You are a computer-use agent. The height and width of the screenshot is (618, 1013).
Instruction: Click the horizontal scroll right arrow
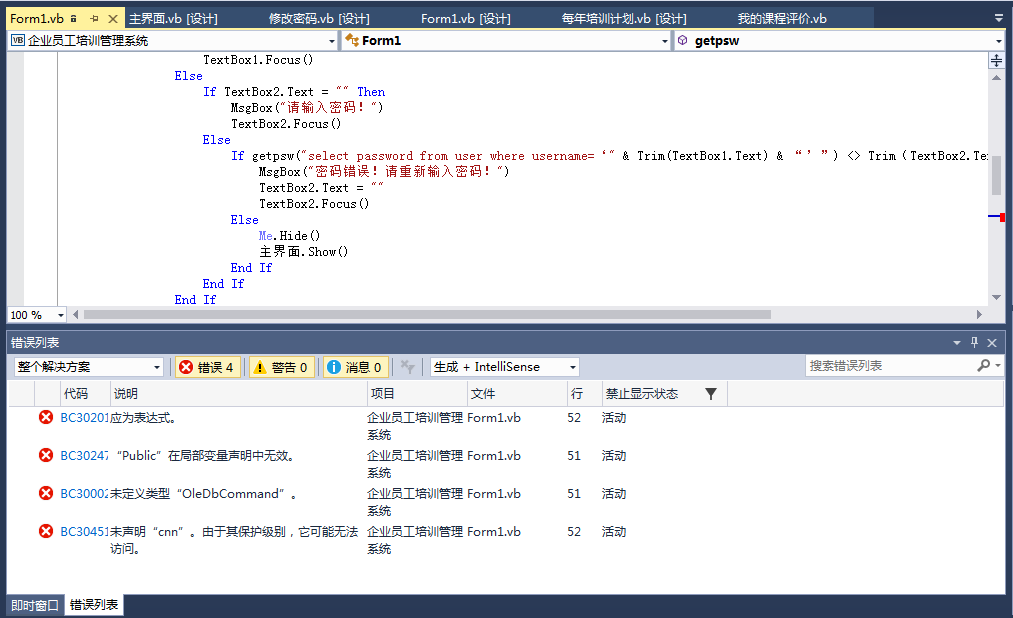tap(979, 314)
